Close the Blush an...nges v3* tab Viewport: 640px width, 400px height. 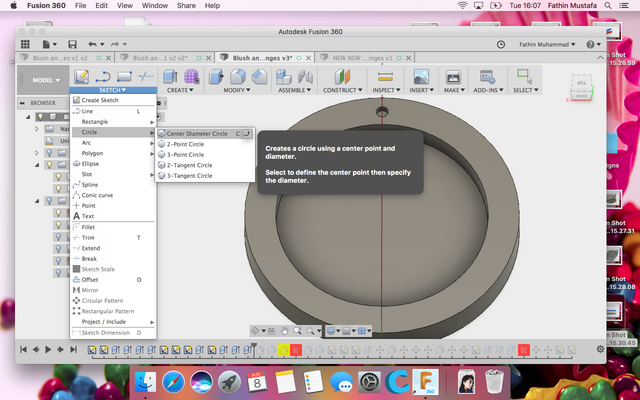point(309,58)
